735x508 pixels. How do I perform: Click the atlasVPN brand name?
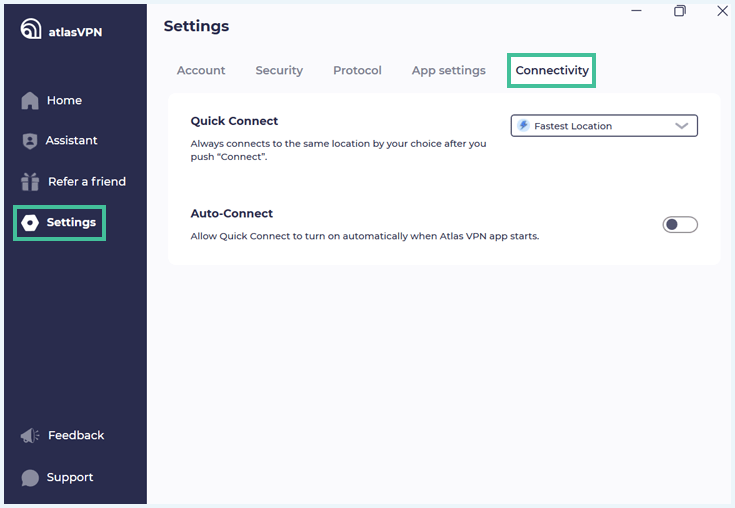point(75,32)
